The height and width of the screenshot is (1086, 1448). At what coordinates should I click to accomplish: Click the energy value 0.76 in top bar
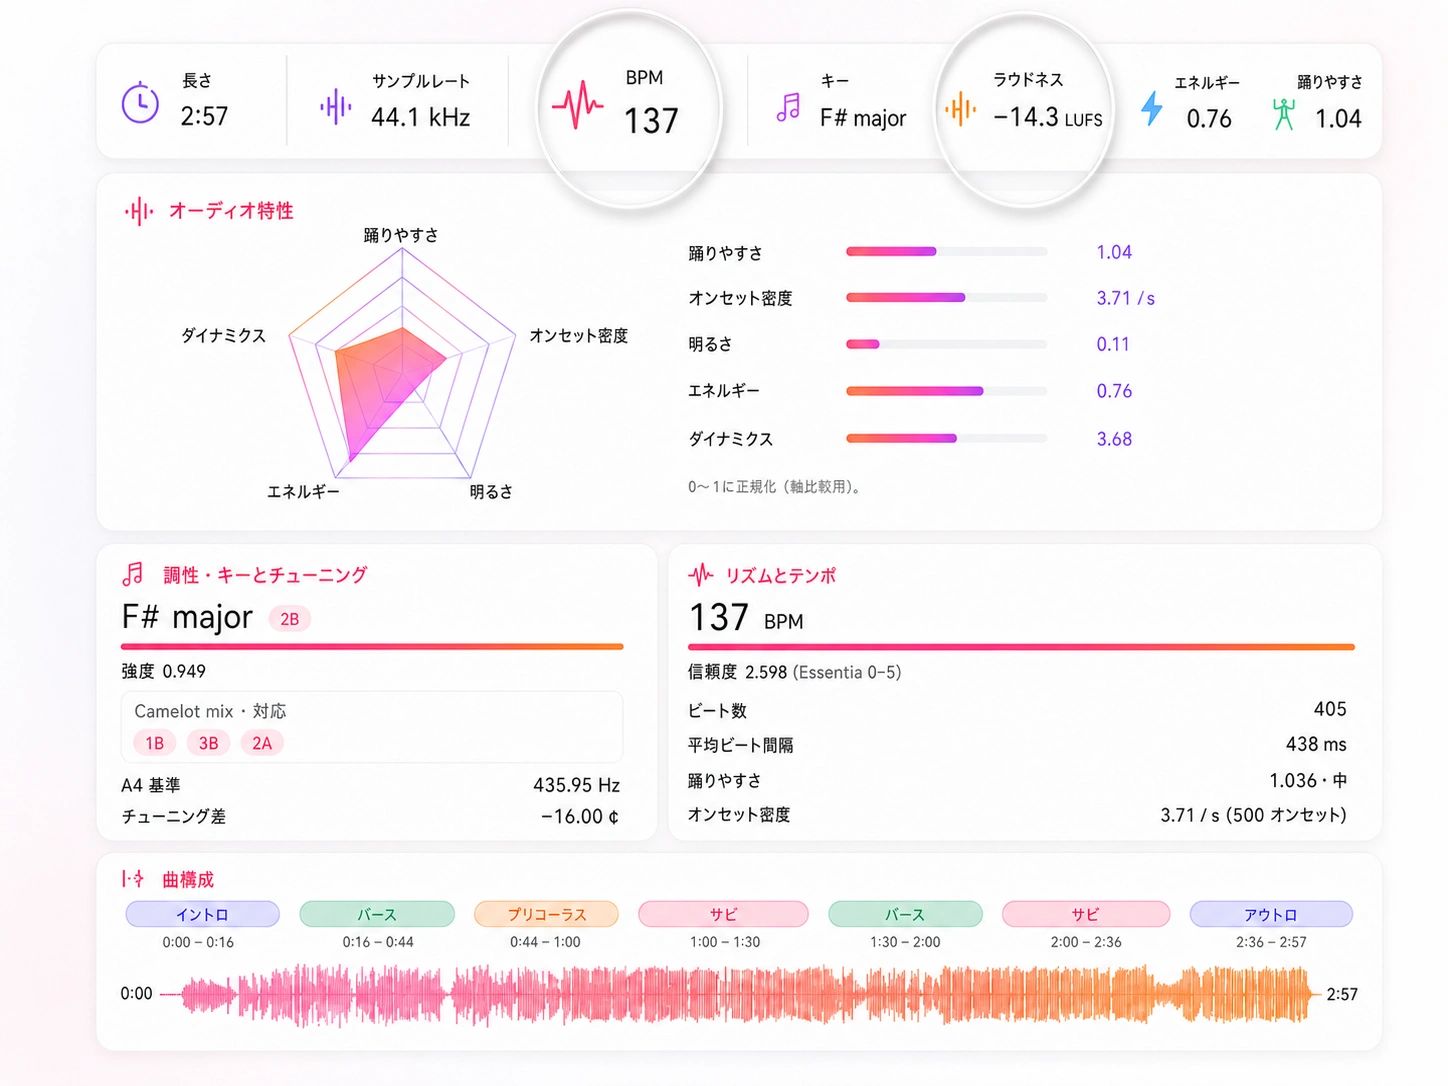(x=1209, y=119)
